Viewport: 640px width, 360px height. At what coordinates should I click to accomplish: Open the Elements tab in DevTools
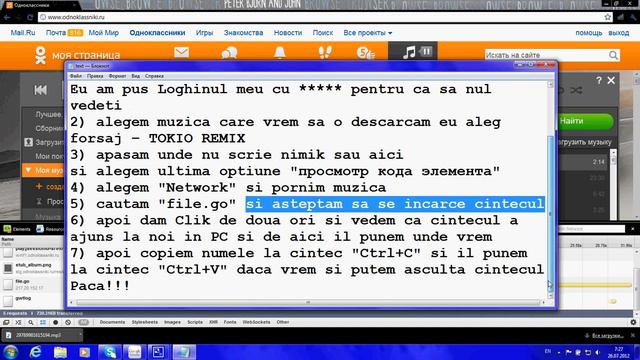(x=17, y=229)
